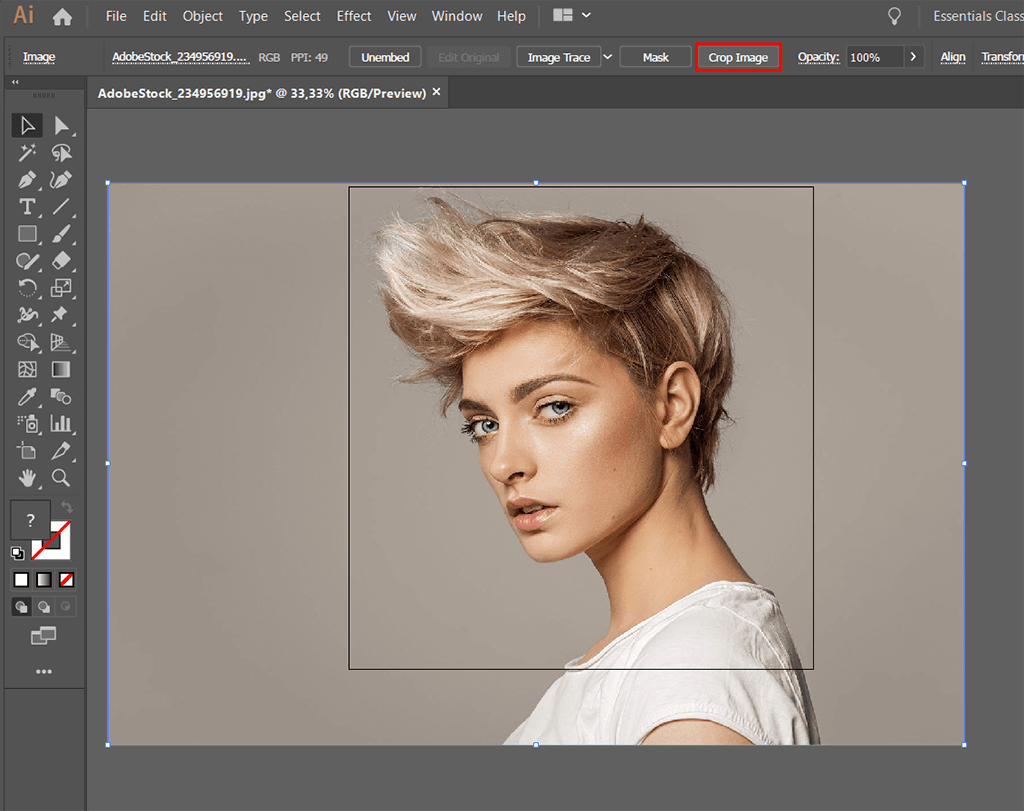The image size is (1024, 811).
Task: Expand the Opacity value dropdown
Action: tap(911, 57)
